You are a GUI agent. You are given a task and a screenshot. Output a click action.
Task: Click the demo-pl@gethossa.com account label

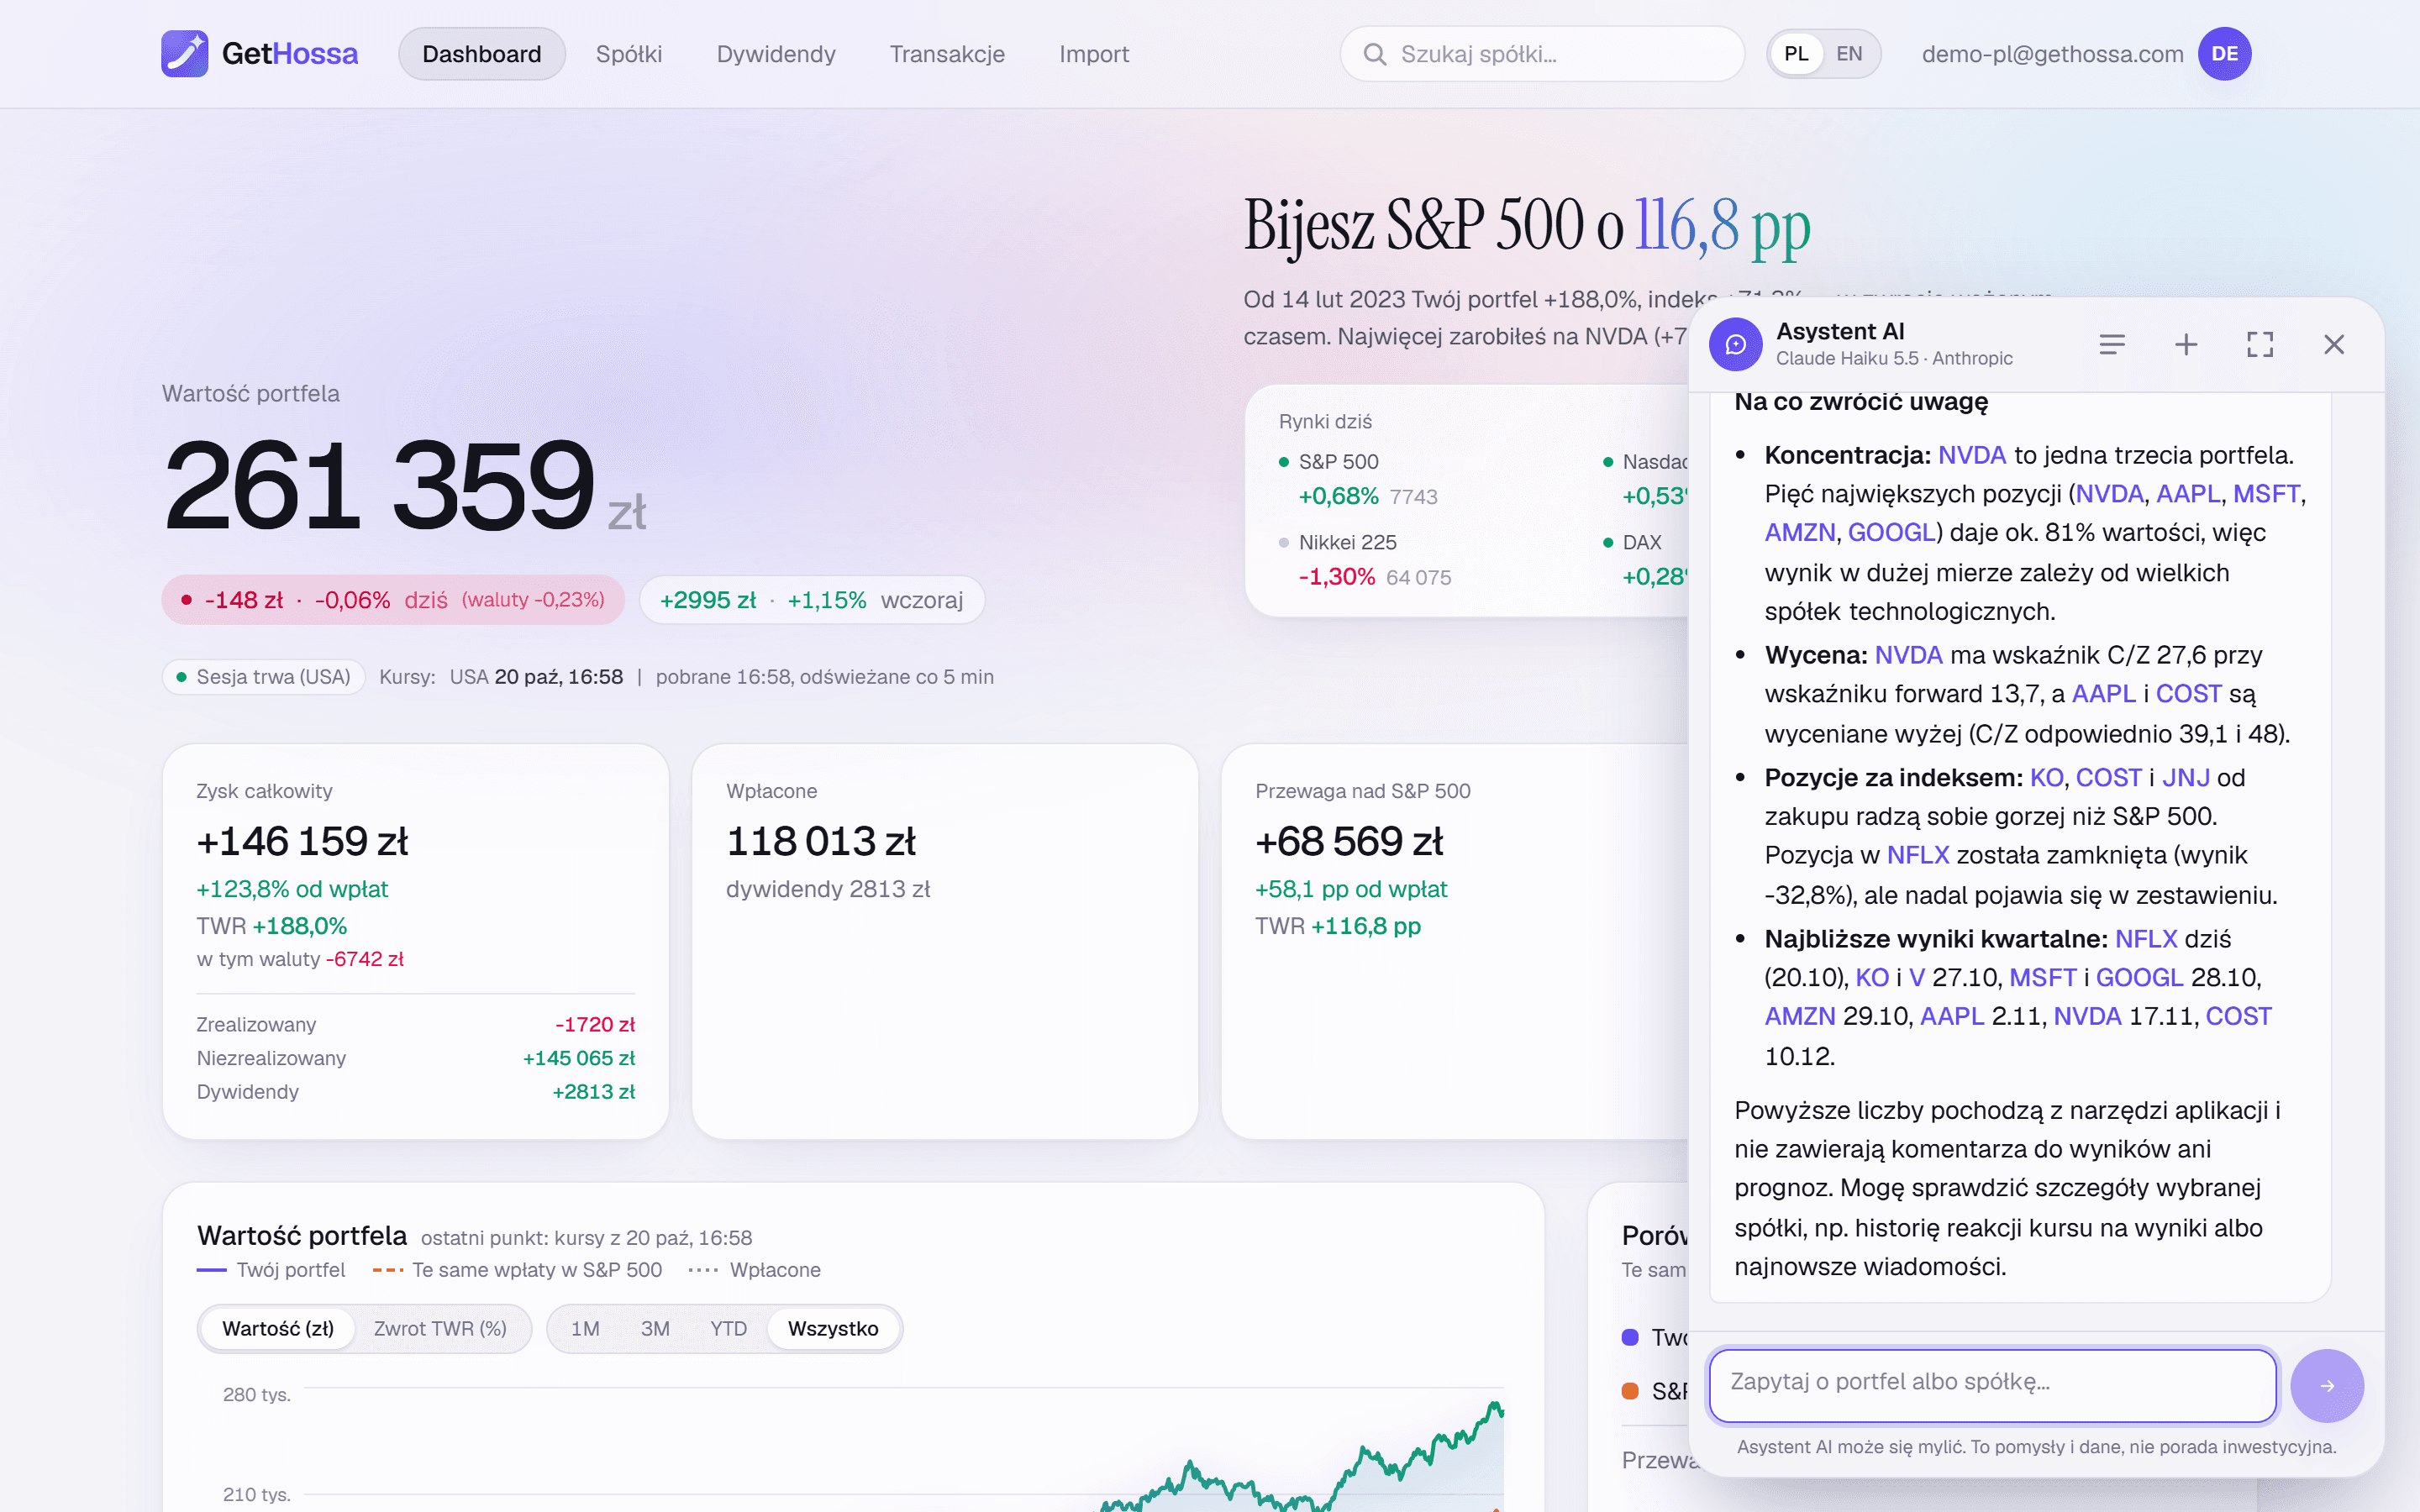(2052, 54)
